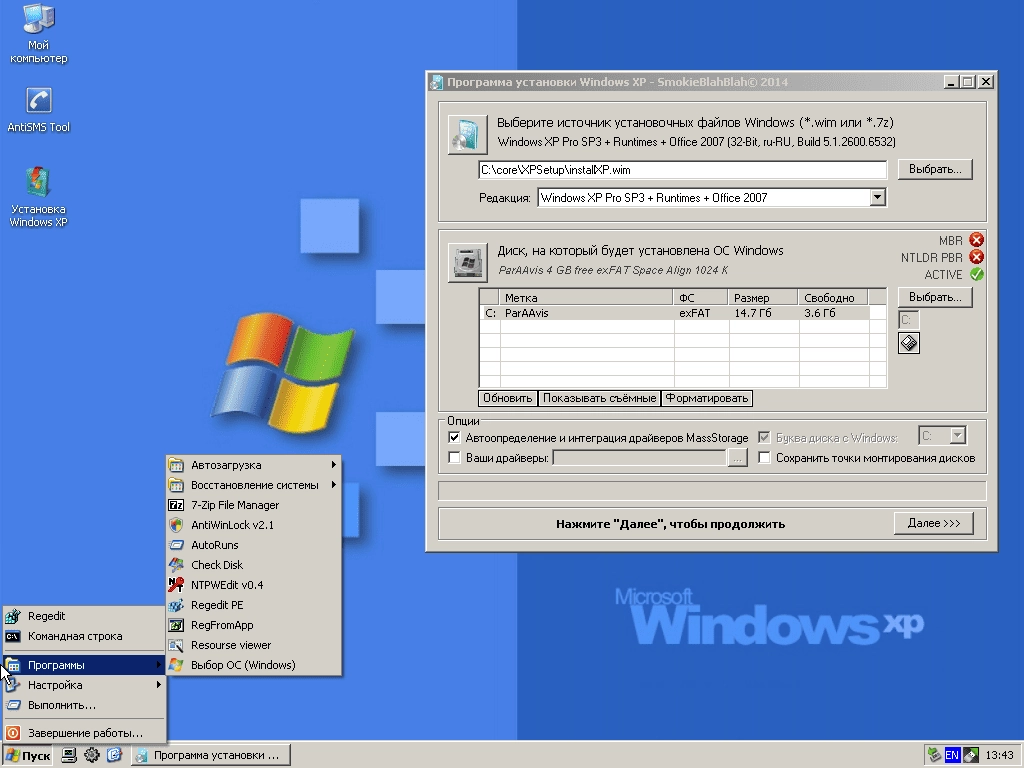This screenshot has height=768, width=1024.
Task: Open 7-Zip File Manager from menu
Action: [x=254, y=505]
